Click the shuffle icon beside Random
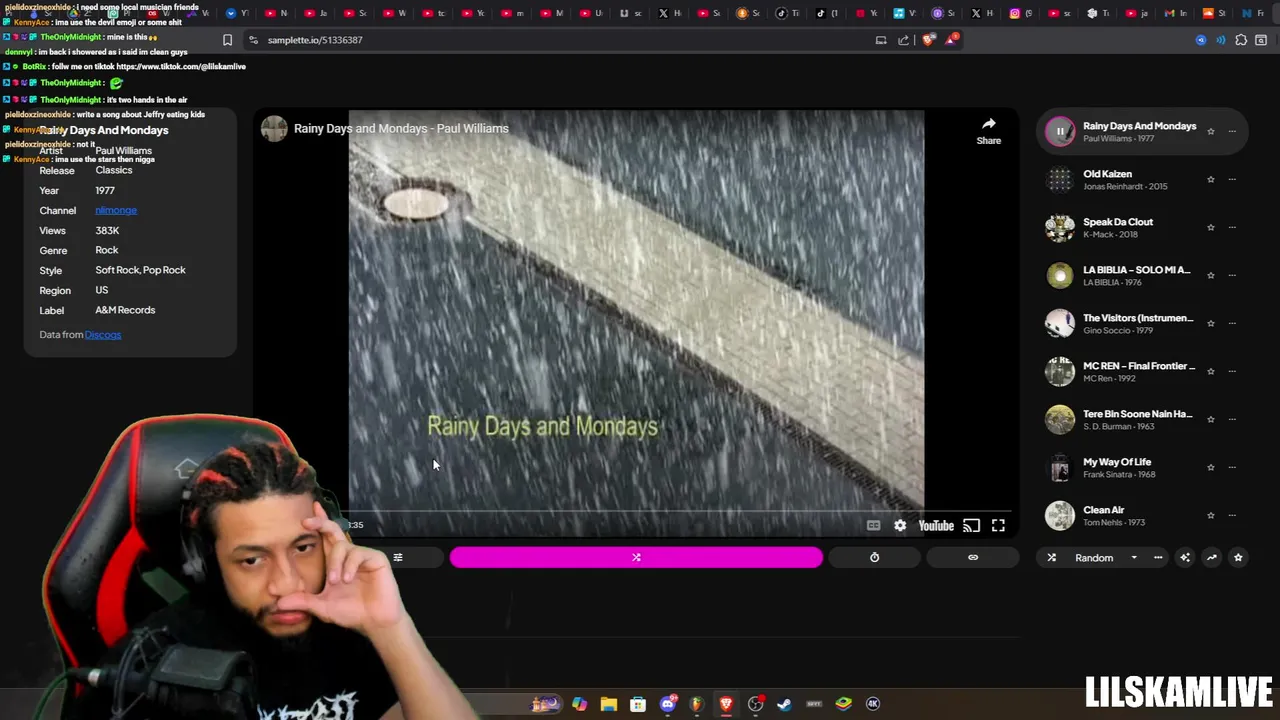The width and height of the screenshot is (1280, 720). pos(1051,558)
